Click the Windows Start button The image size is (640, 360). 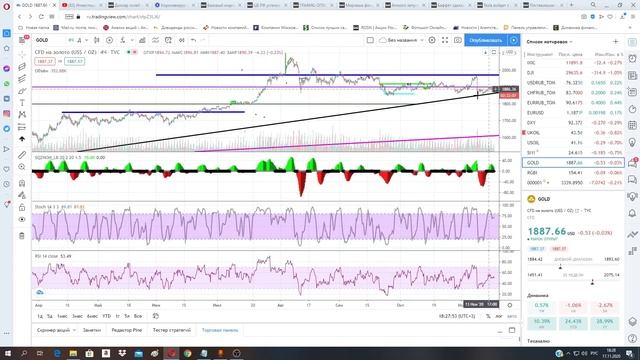coord(8,353)
